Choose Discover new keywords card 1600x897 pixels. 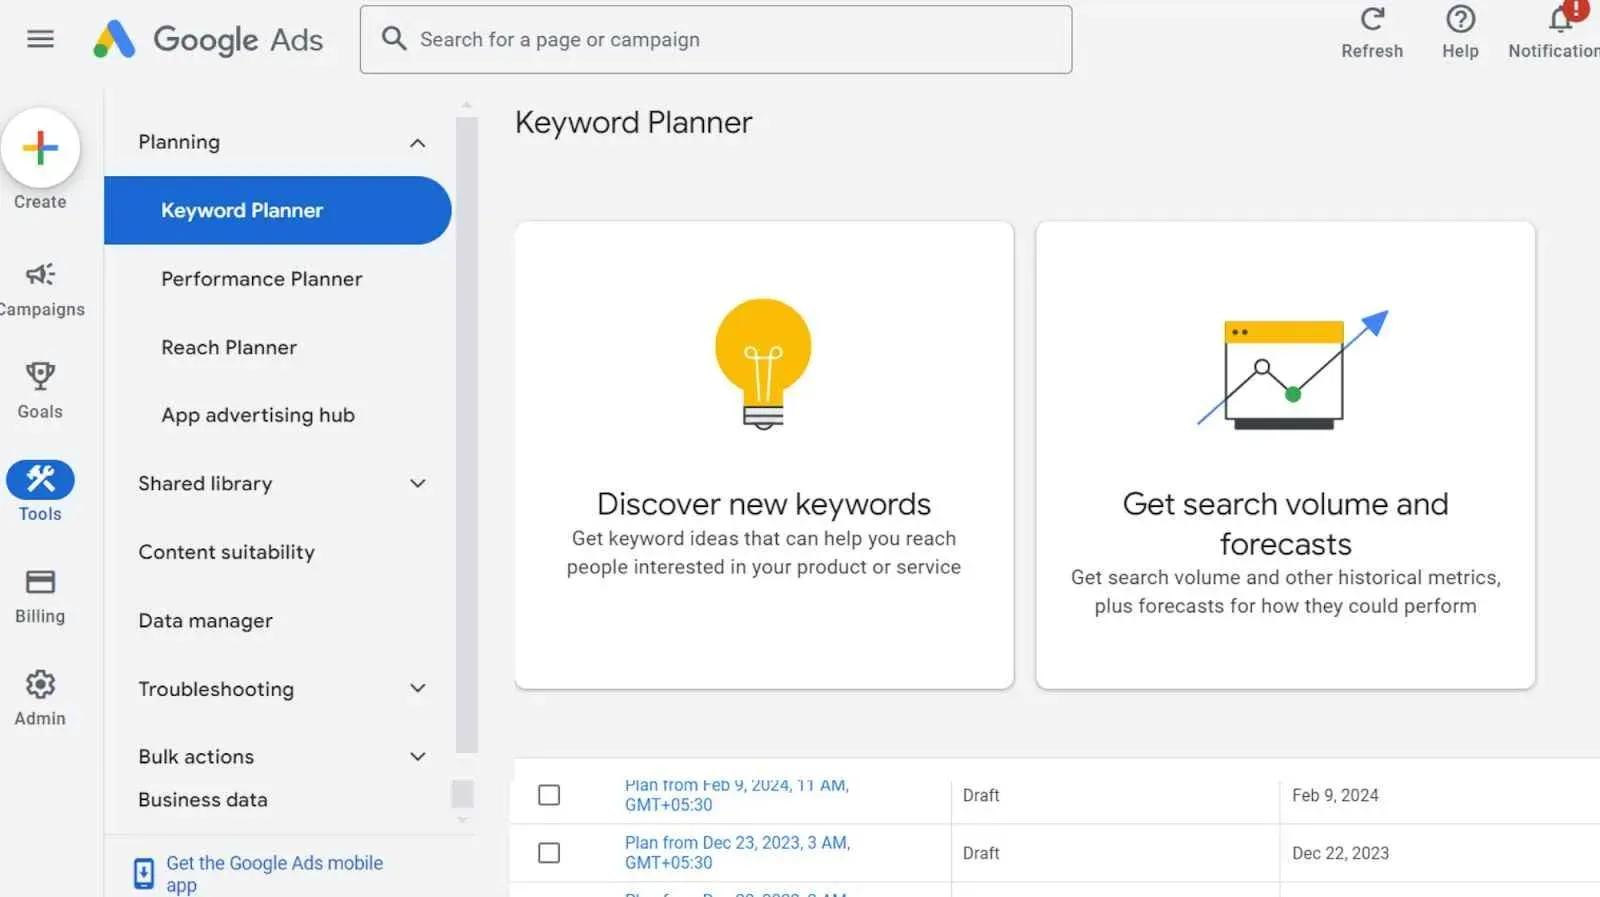tap(764, 455)
